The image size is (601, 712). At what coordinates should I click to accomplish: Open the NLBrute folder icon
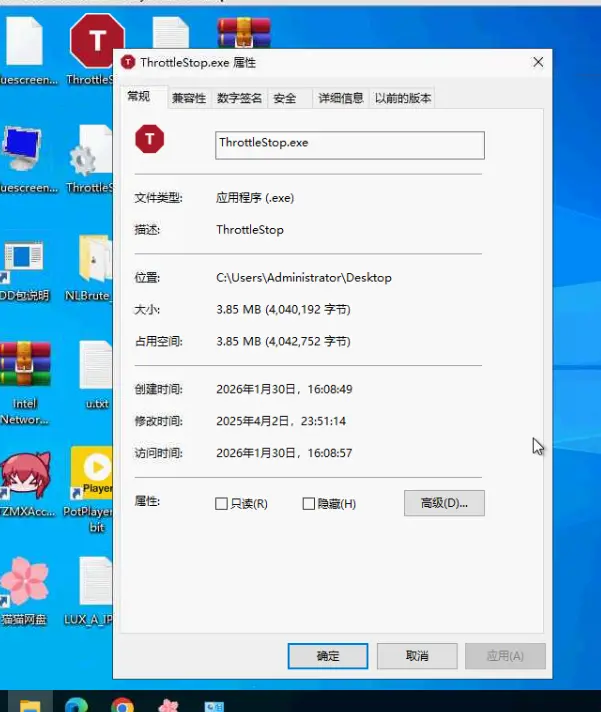(94, 260)
